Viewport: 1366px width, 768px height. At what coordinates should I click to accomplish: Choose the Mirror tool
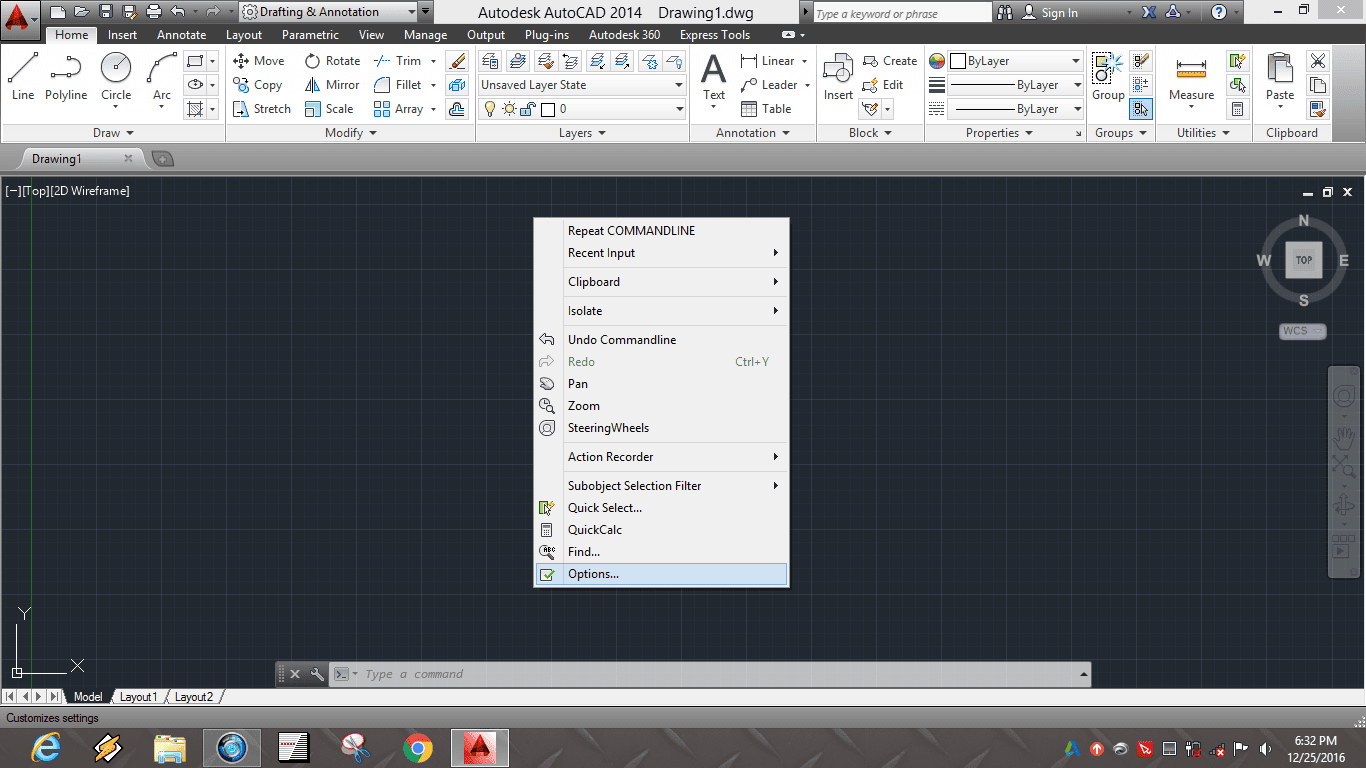332,85
